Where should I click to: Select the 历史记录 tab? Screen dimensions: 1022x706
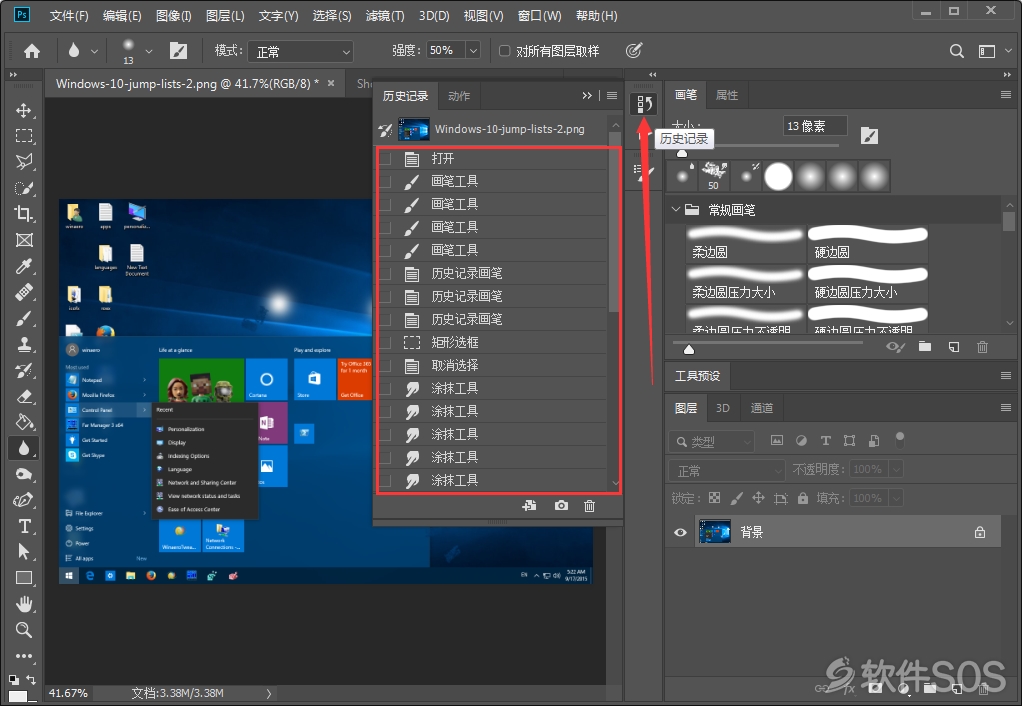(x=405, y=96)
